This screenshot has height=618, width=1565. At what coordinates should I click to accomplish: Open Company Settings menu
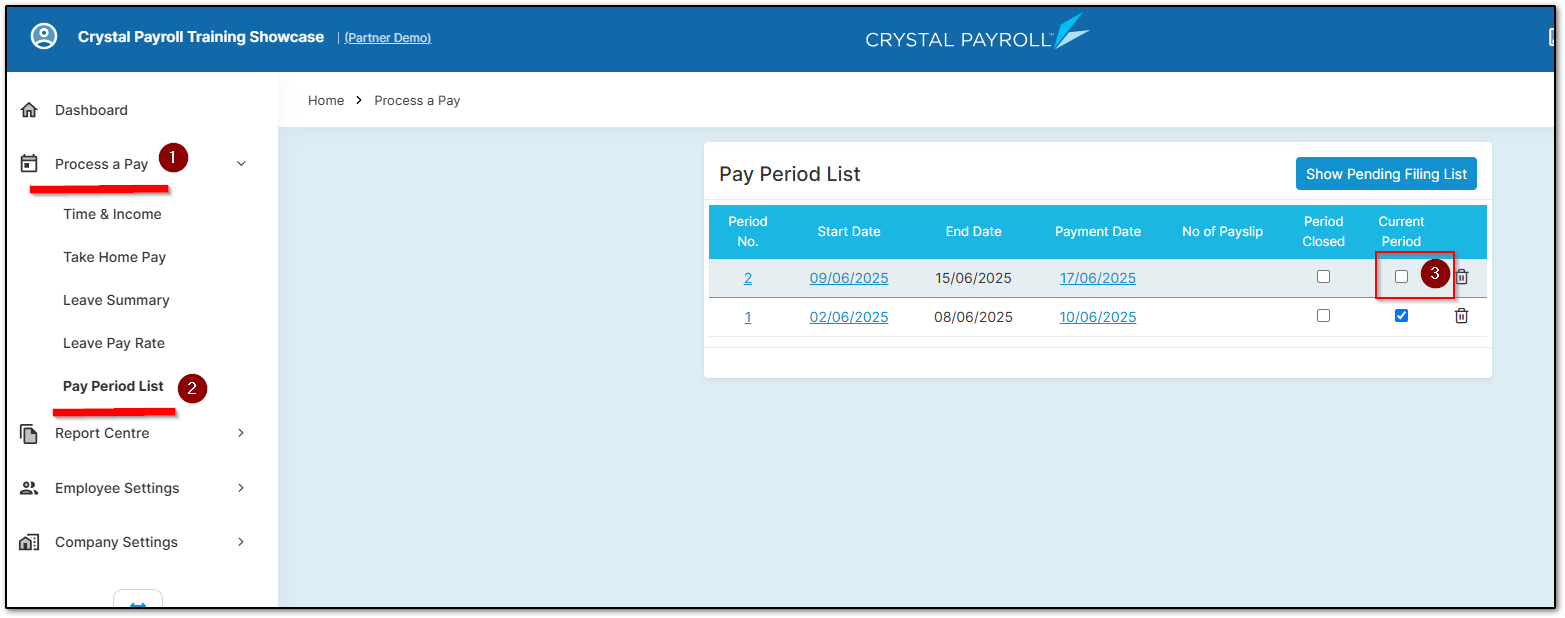coord(116,542)
